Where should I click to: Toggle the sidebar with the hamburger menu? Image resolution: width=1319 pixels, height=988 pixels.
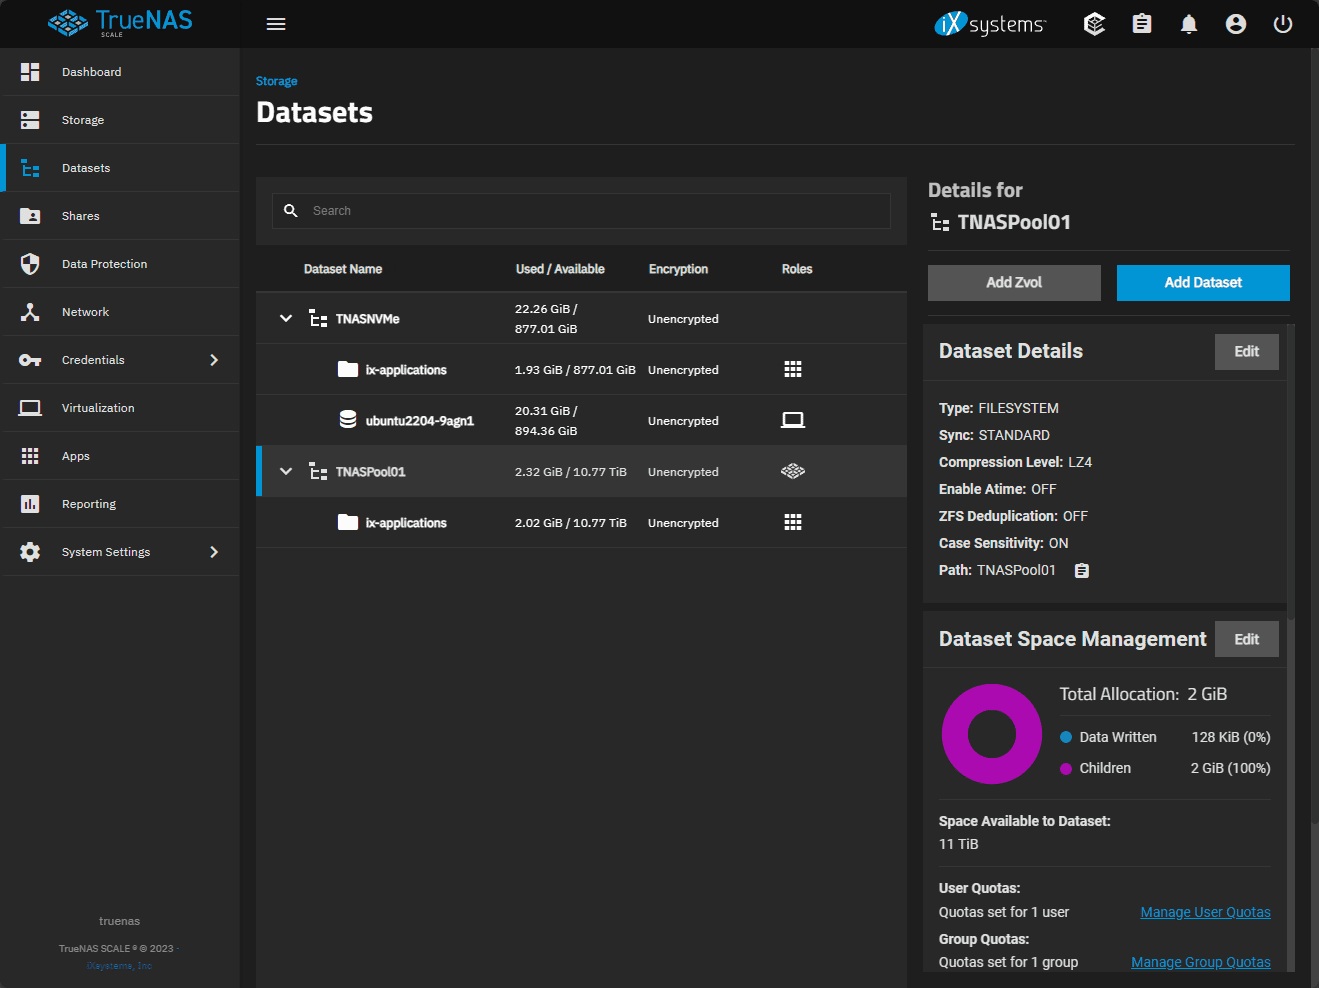(x=276, y=24)
